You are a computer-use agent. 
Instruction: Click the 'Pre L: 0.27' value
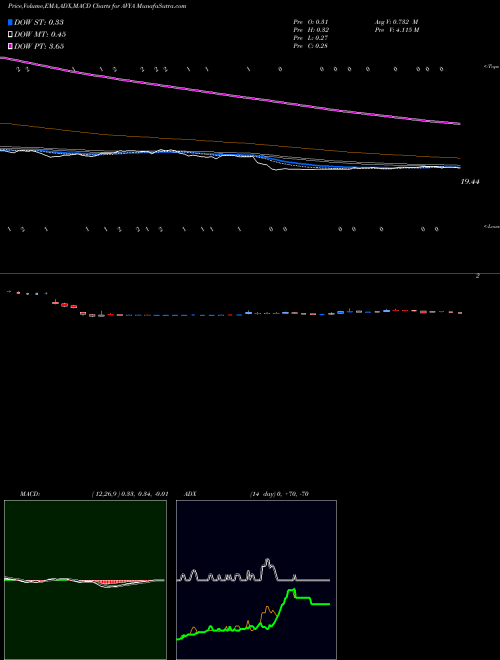tap(311, 38)
